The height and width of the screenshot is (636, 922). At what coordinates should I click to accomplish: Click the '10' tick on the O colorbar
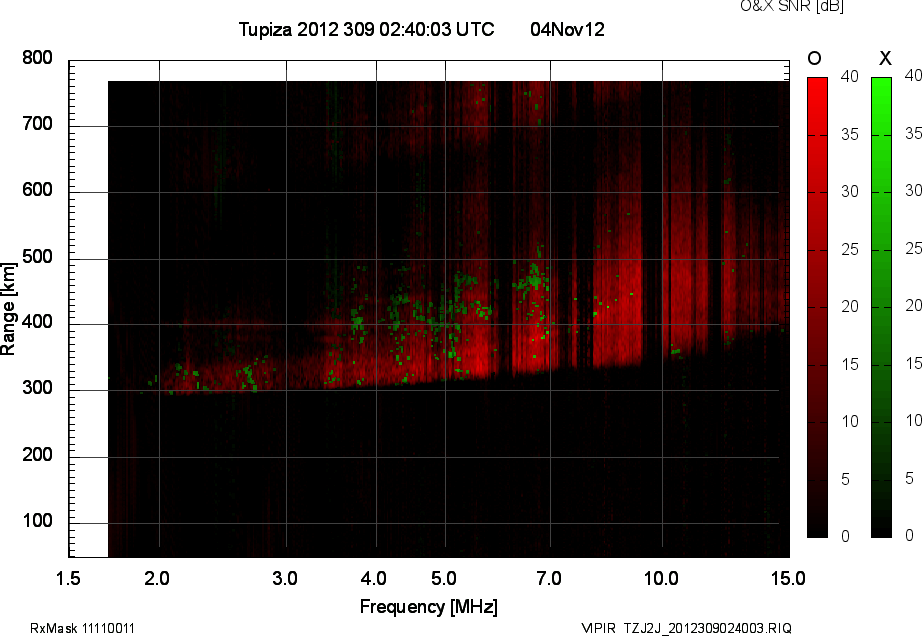click(x=850, y=421)
